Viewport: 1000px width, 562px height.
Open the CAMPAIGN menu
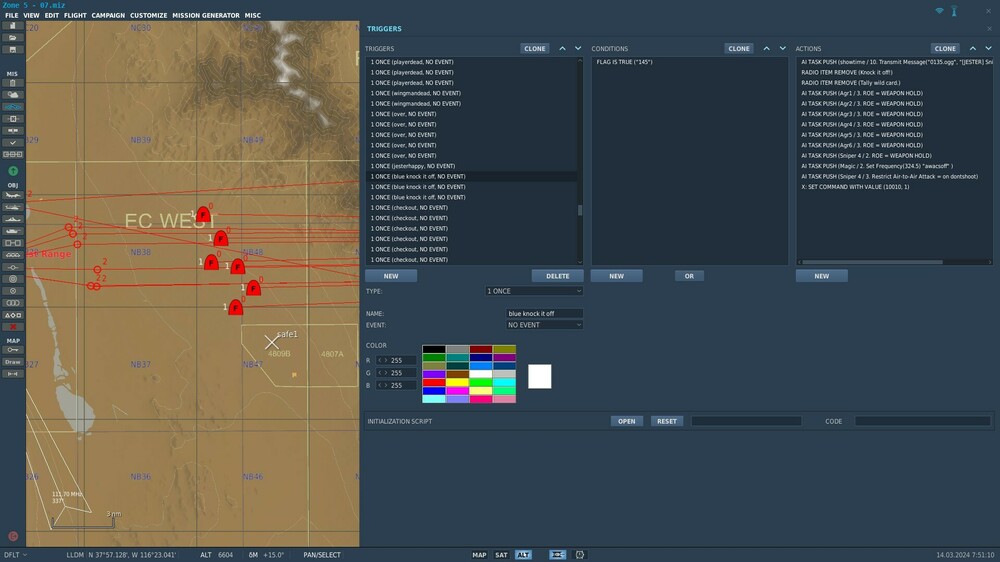point(108,16)
